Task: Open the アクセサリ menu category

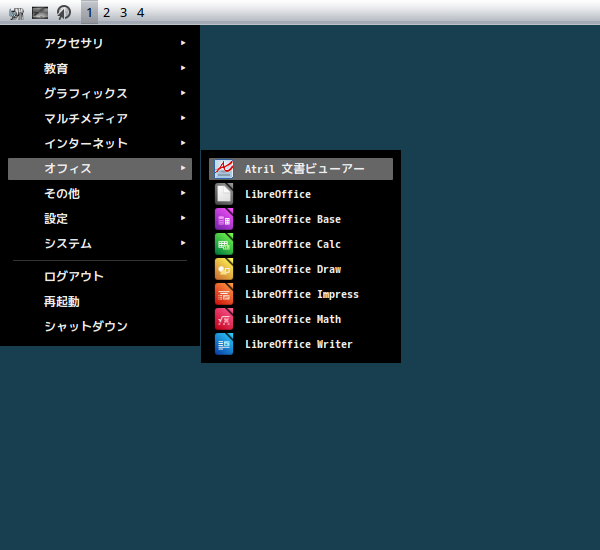Action: click(100, 43)
